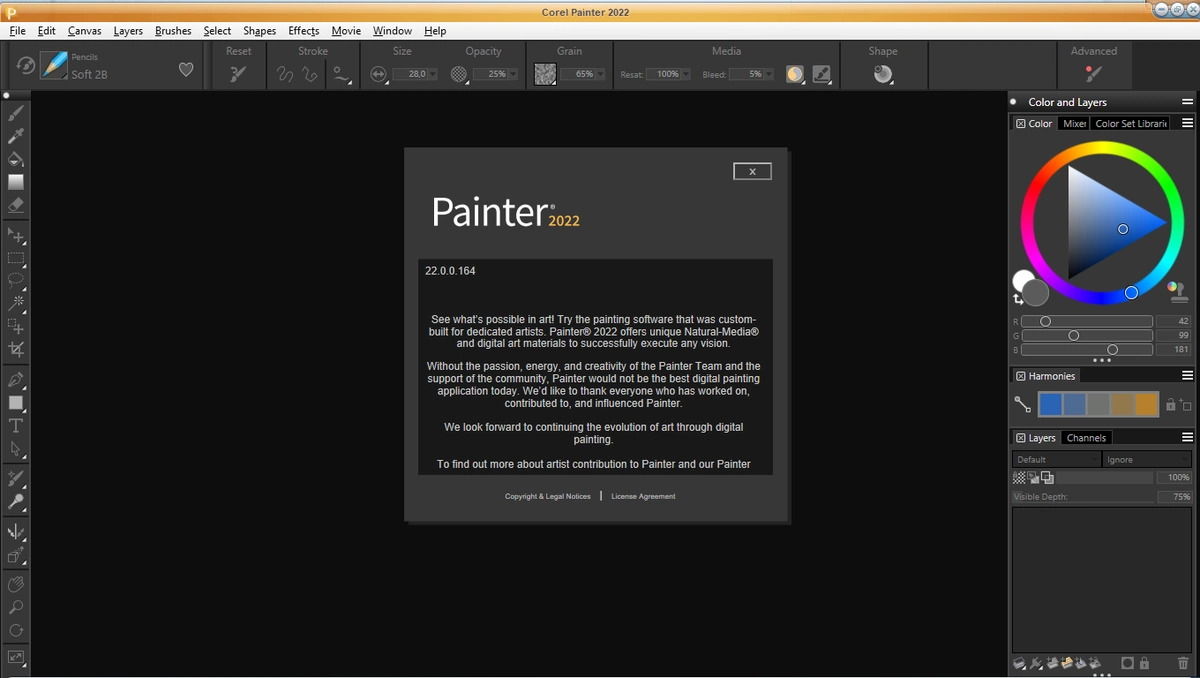1200x678 pixels.
Task: Select the Magic Wand tool
Action: tap(16, 302)
